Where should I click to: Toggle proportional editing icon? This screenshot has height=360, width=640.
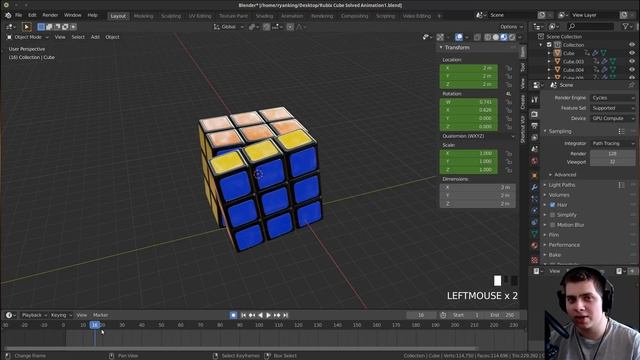(290, 27)
